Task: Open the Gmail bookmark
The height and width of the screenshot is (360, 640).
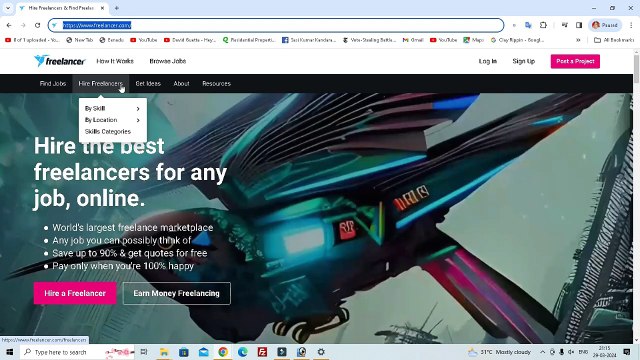Action: click(413, 40)
